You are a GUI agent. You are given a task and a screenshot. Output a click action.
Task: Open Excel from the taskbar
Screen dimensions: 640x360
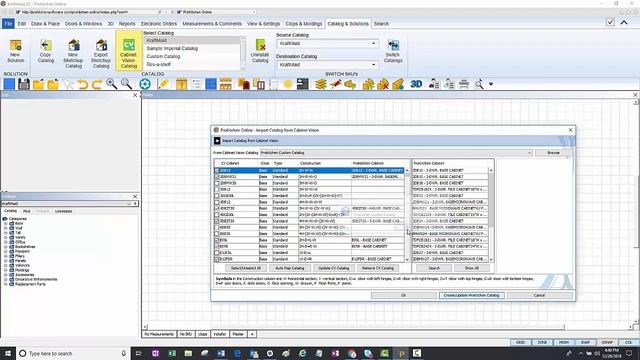coord(172,353)
